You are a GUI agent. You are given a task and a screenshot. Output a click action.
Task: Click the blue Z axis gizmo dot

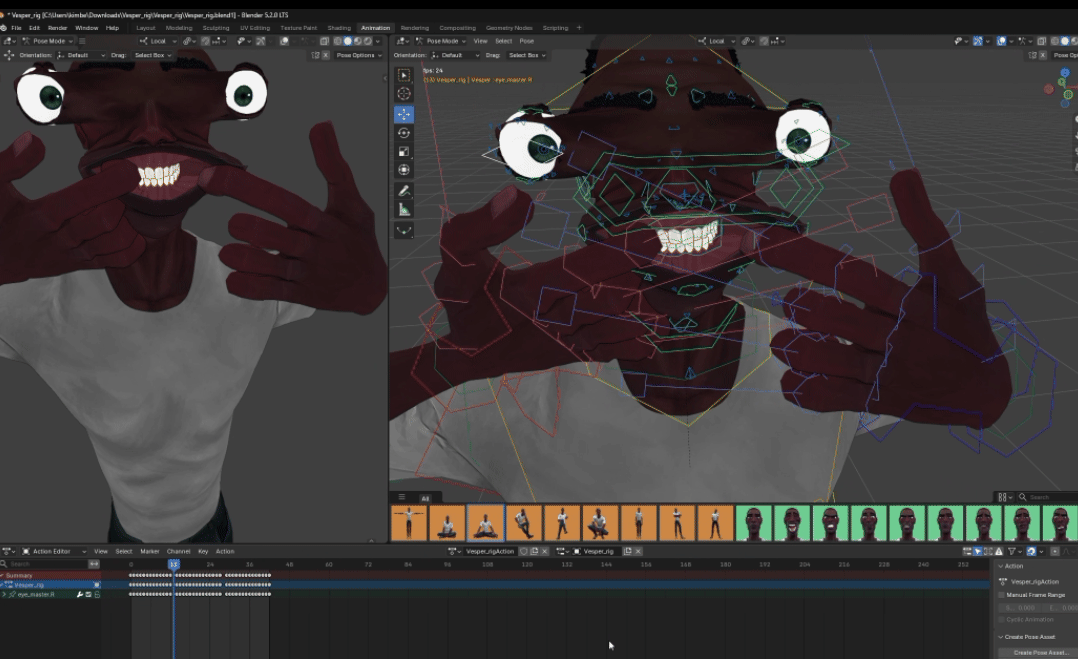tap(1065, 72)
